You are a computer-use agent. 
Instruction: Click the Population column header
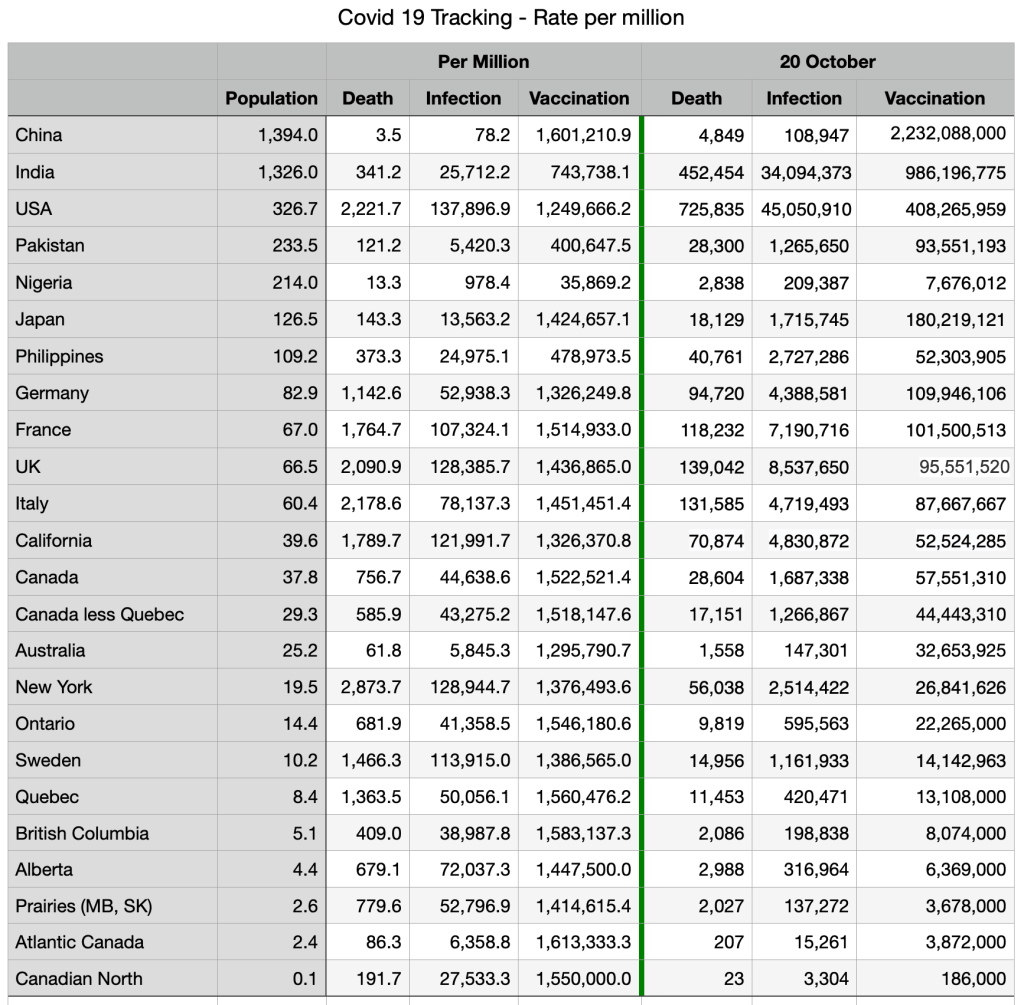(271, 98)
